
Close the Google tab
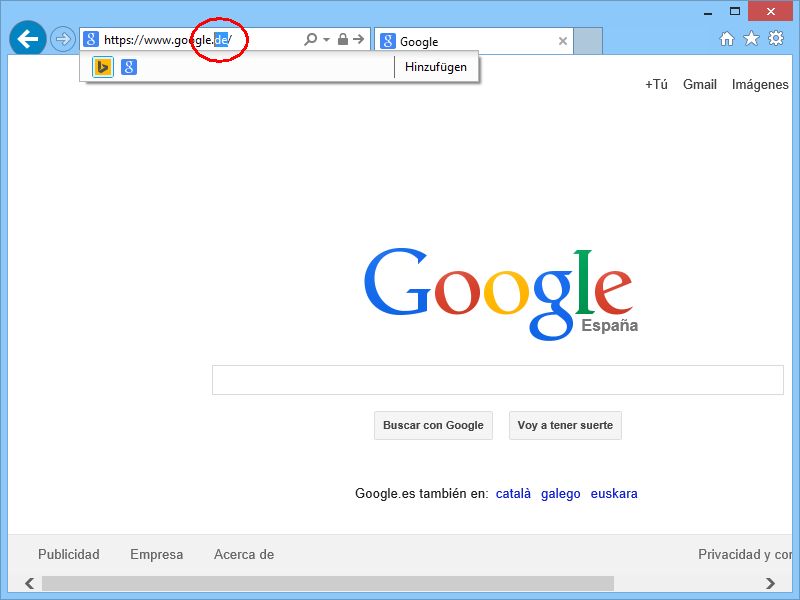pyautogui.click(x=563, y=41)
